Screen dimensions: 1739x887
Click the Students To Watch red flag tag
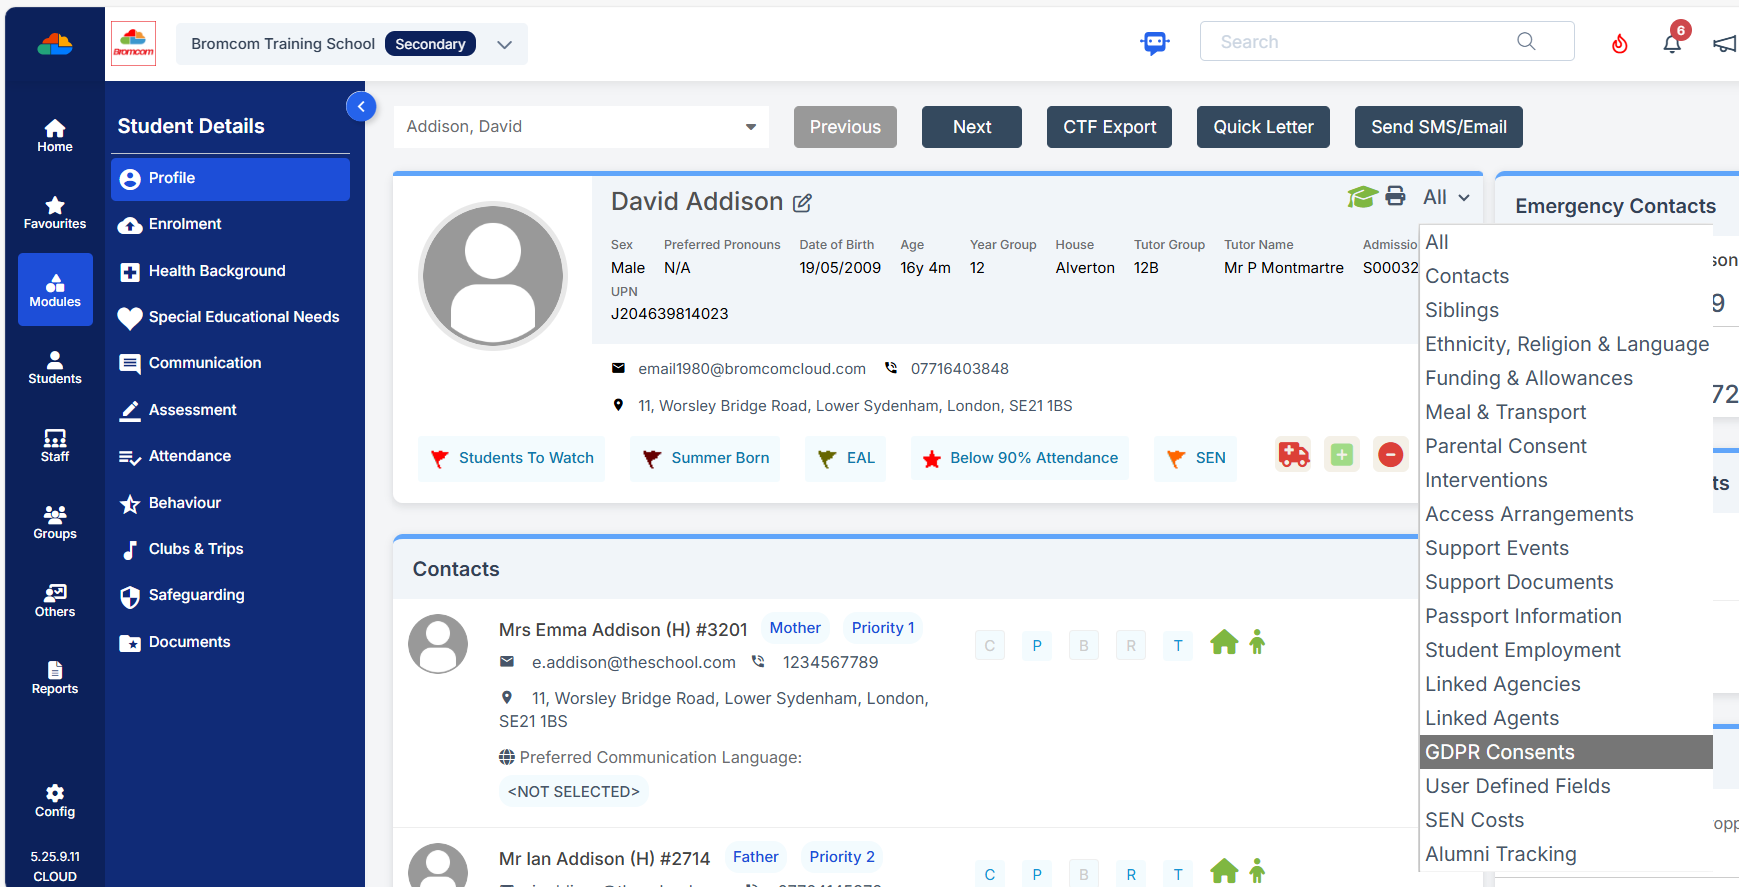pyautogui.click(x=512, y=458)
